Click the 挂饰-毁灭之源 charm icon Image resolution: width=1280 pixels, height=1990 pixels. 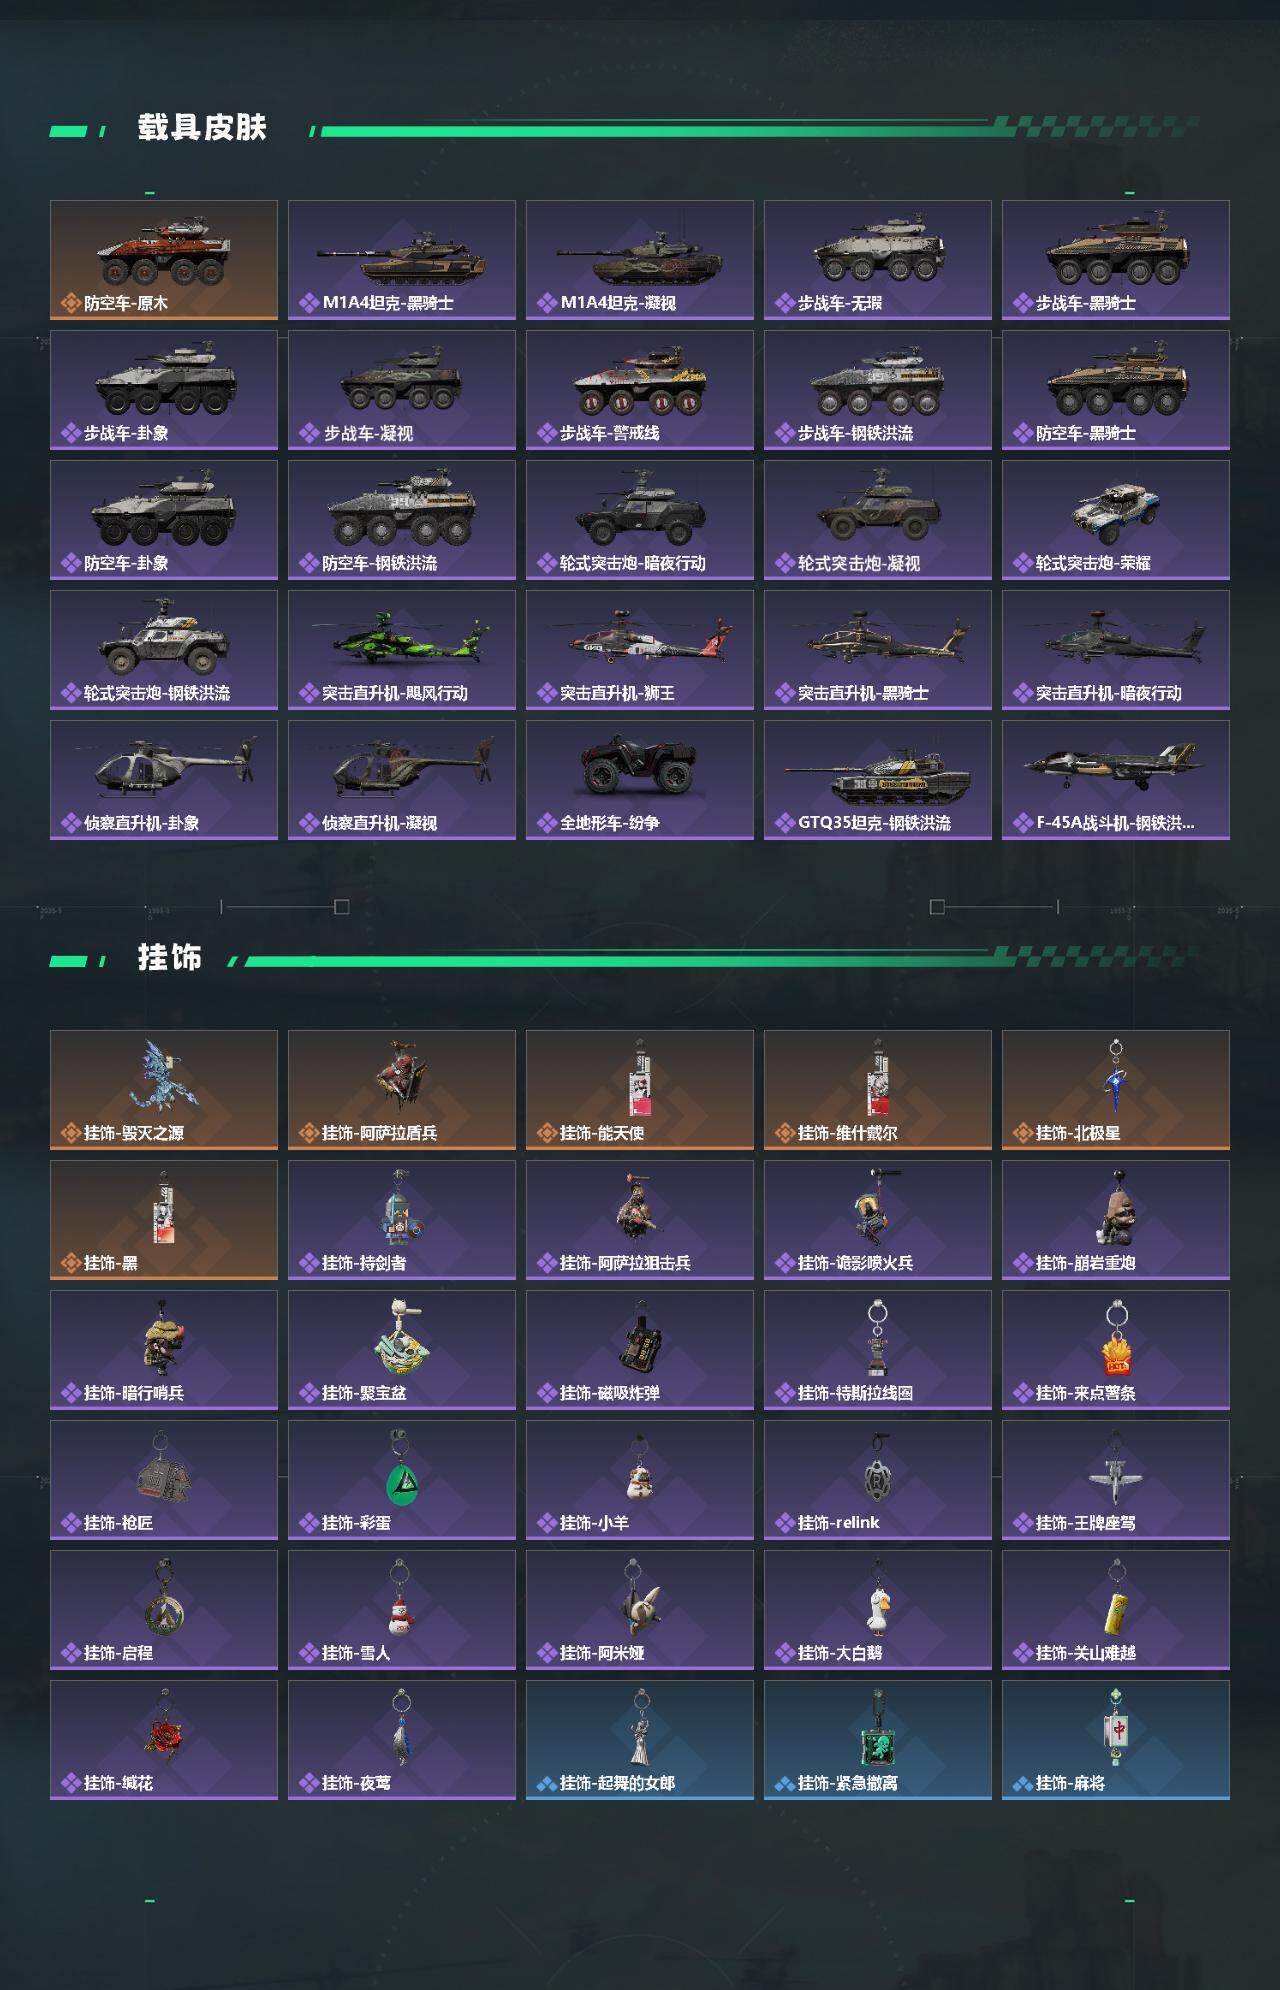(x=164, y=1075)
